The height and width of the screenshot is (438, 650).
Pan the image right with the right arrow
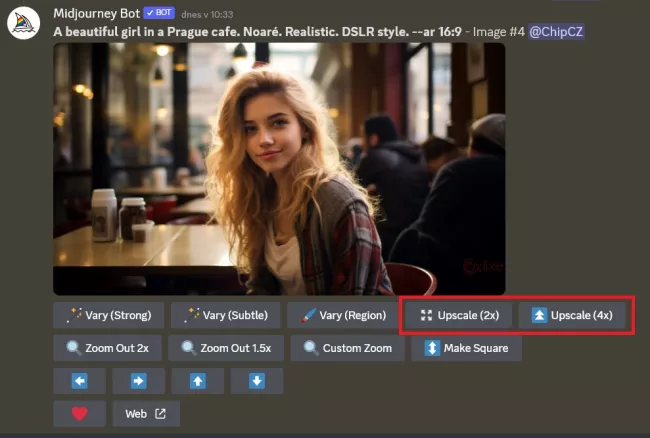tap(139, 381)
